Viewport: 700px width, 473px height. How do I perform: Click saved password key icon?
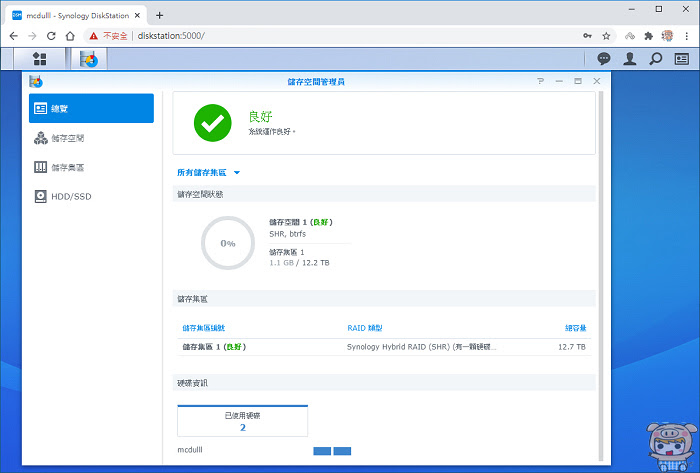pyautogui.click(x=588, y=36)
